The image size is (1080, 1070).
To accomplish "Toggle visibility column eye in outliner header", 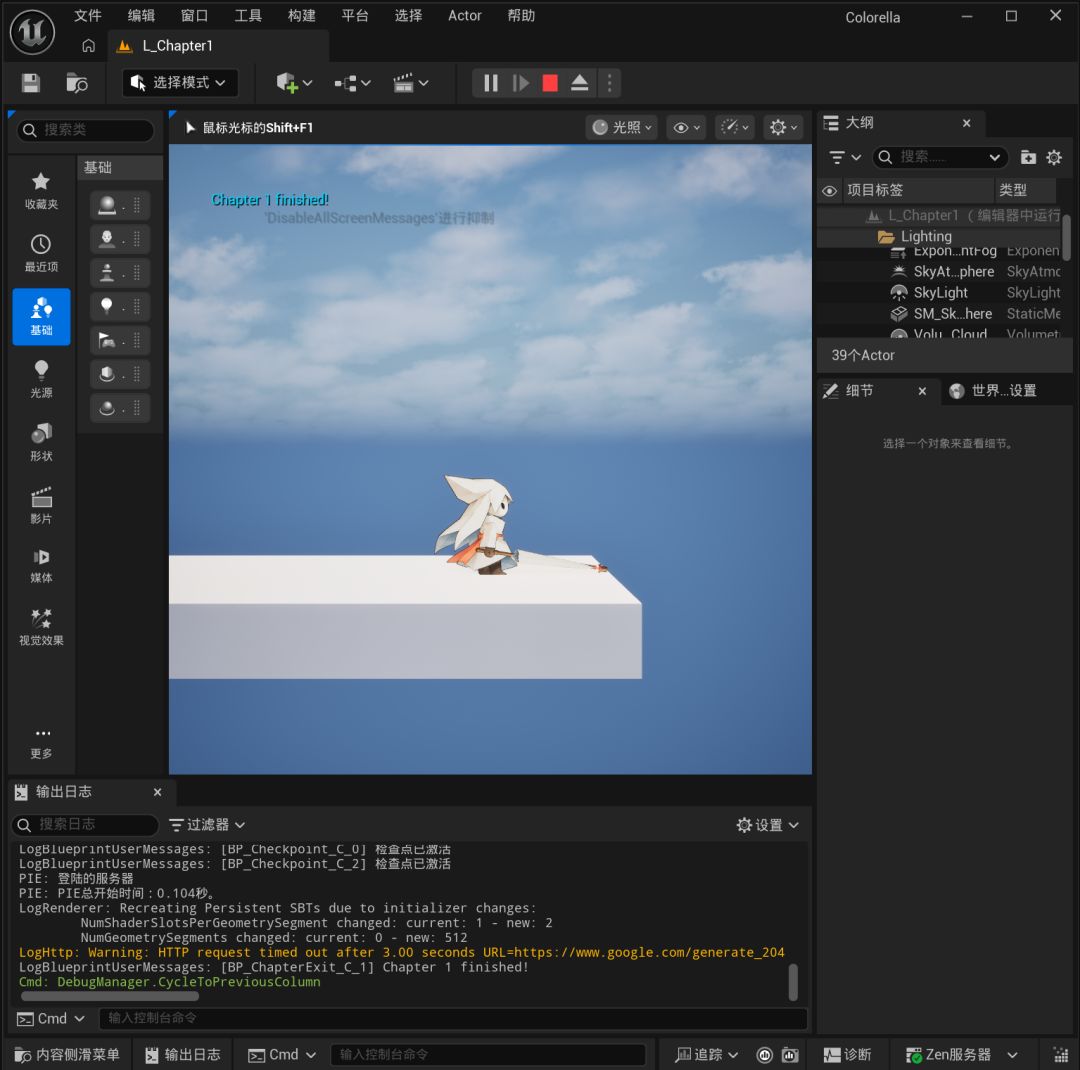I will (x=830, y=191).
